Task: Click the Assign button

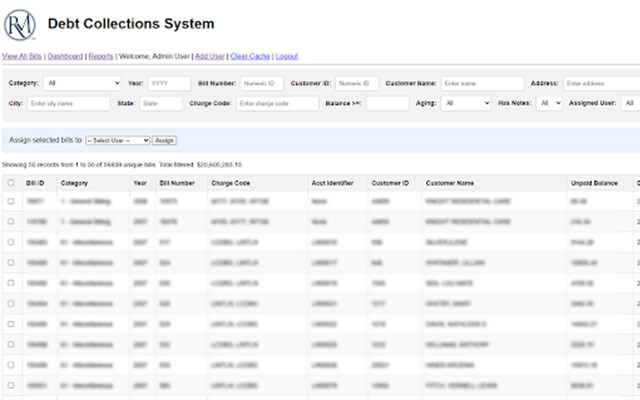Action: 164,140
